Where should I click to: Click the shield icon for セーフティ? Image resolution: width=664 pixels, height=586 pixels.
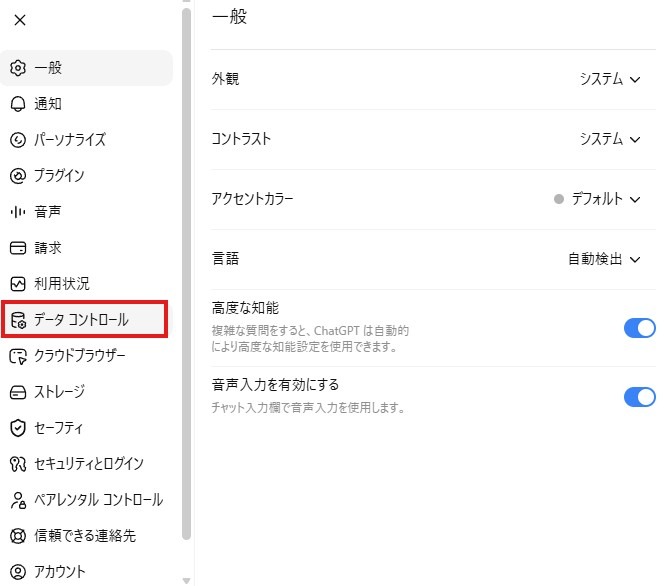coord(18,428)
